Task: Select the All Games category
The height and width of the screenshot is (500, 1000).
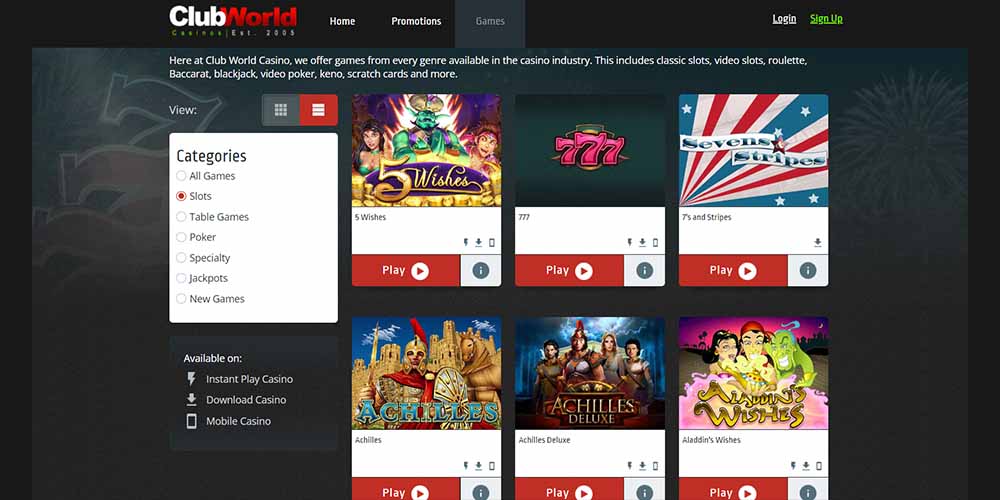Action: (x=181, y=176)
